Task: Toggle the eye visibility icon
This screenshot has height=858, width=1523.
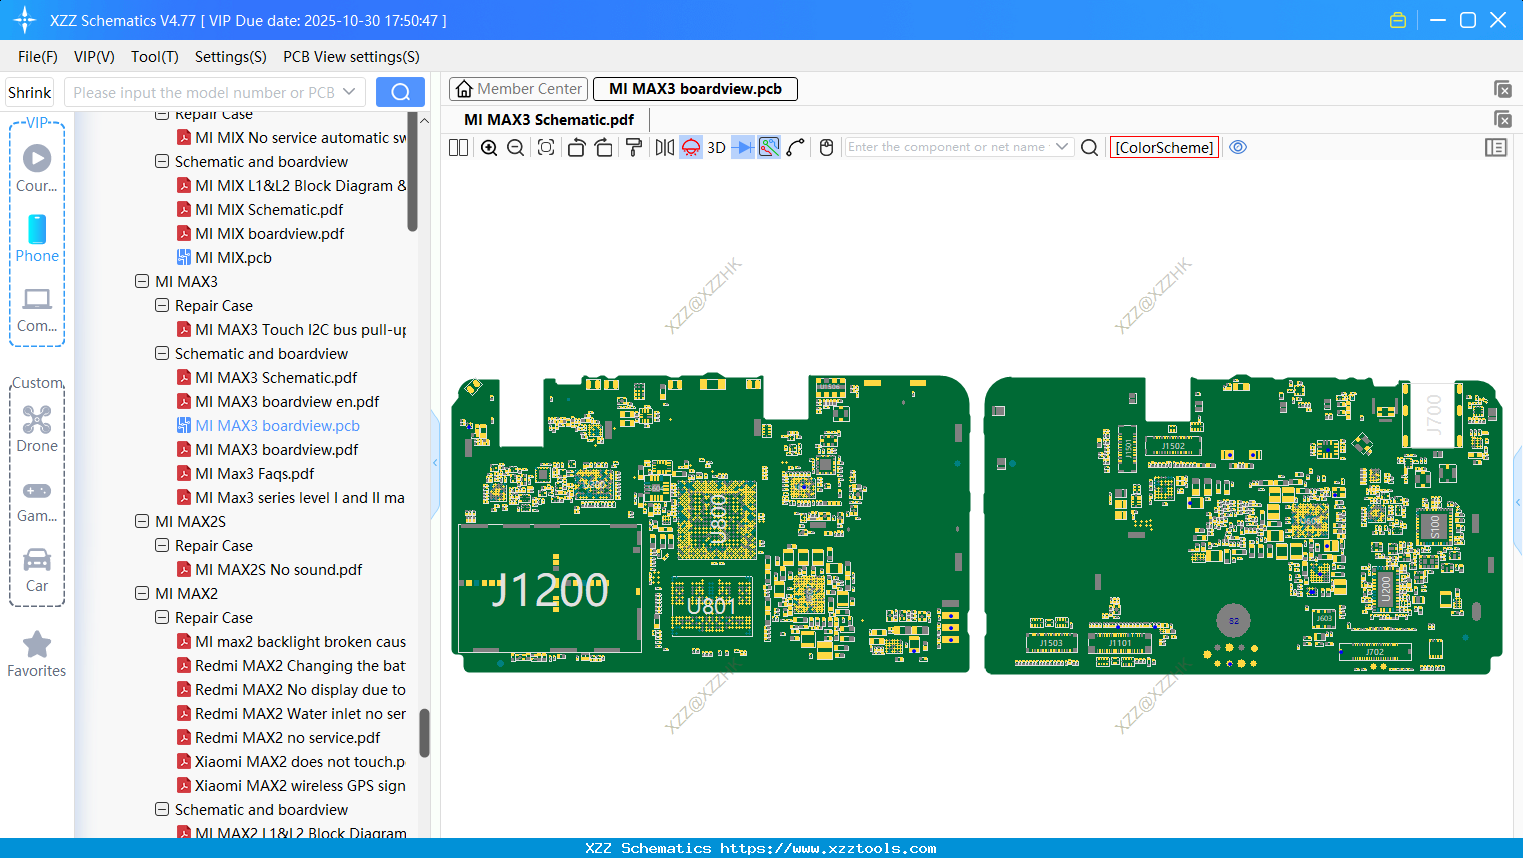Action: (x=1238, y=147)
